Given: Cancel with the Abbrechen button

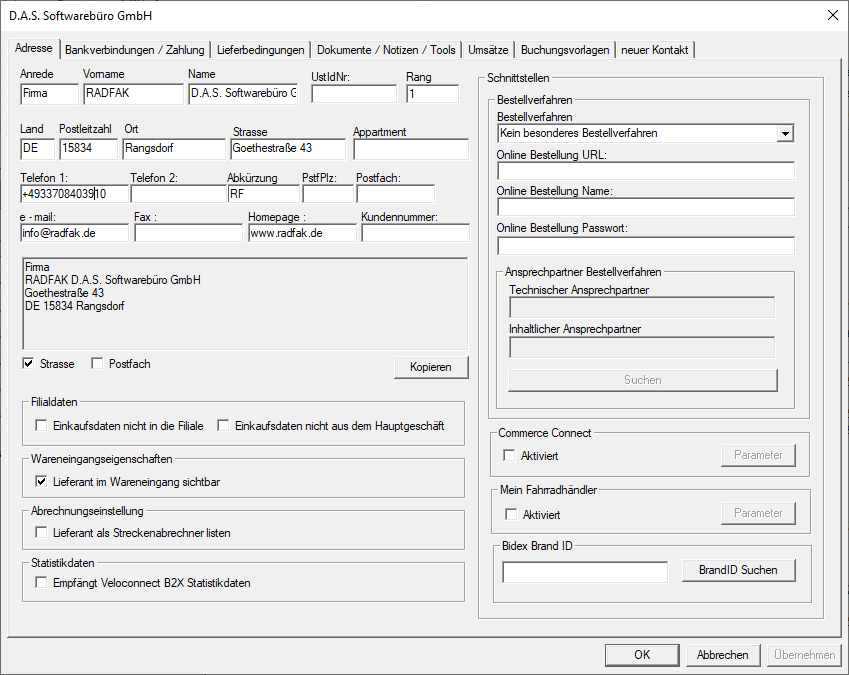Looking at the screenshot, I should pyautogui.click(x=722, y=655).
